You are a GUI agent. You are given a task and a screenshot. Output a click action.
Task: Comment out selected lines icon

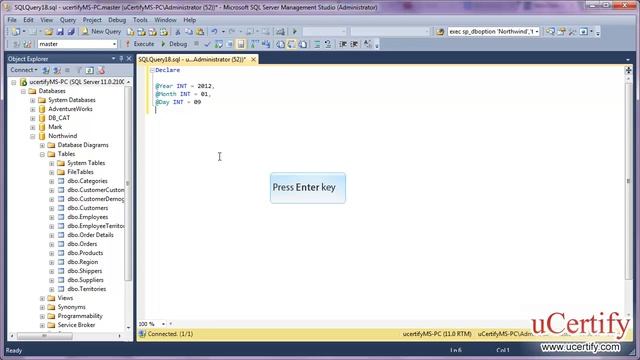(316, 44)
